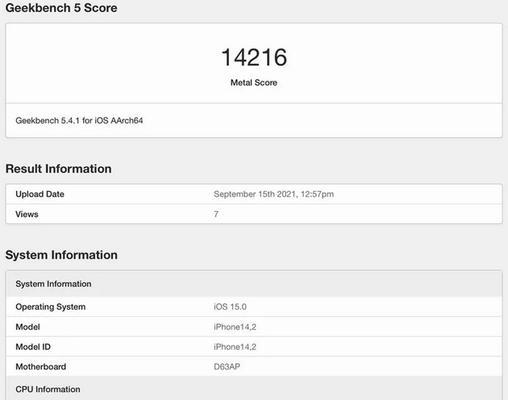Select the iPhone14,2 value in Model ID row
Image resolution: width=508 pixels, height=400 pixels.
coord(235,347)
